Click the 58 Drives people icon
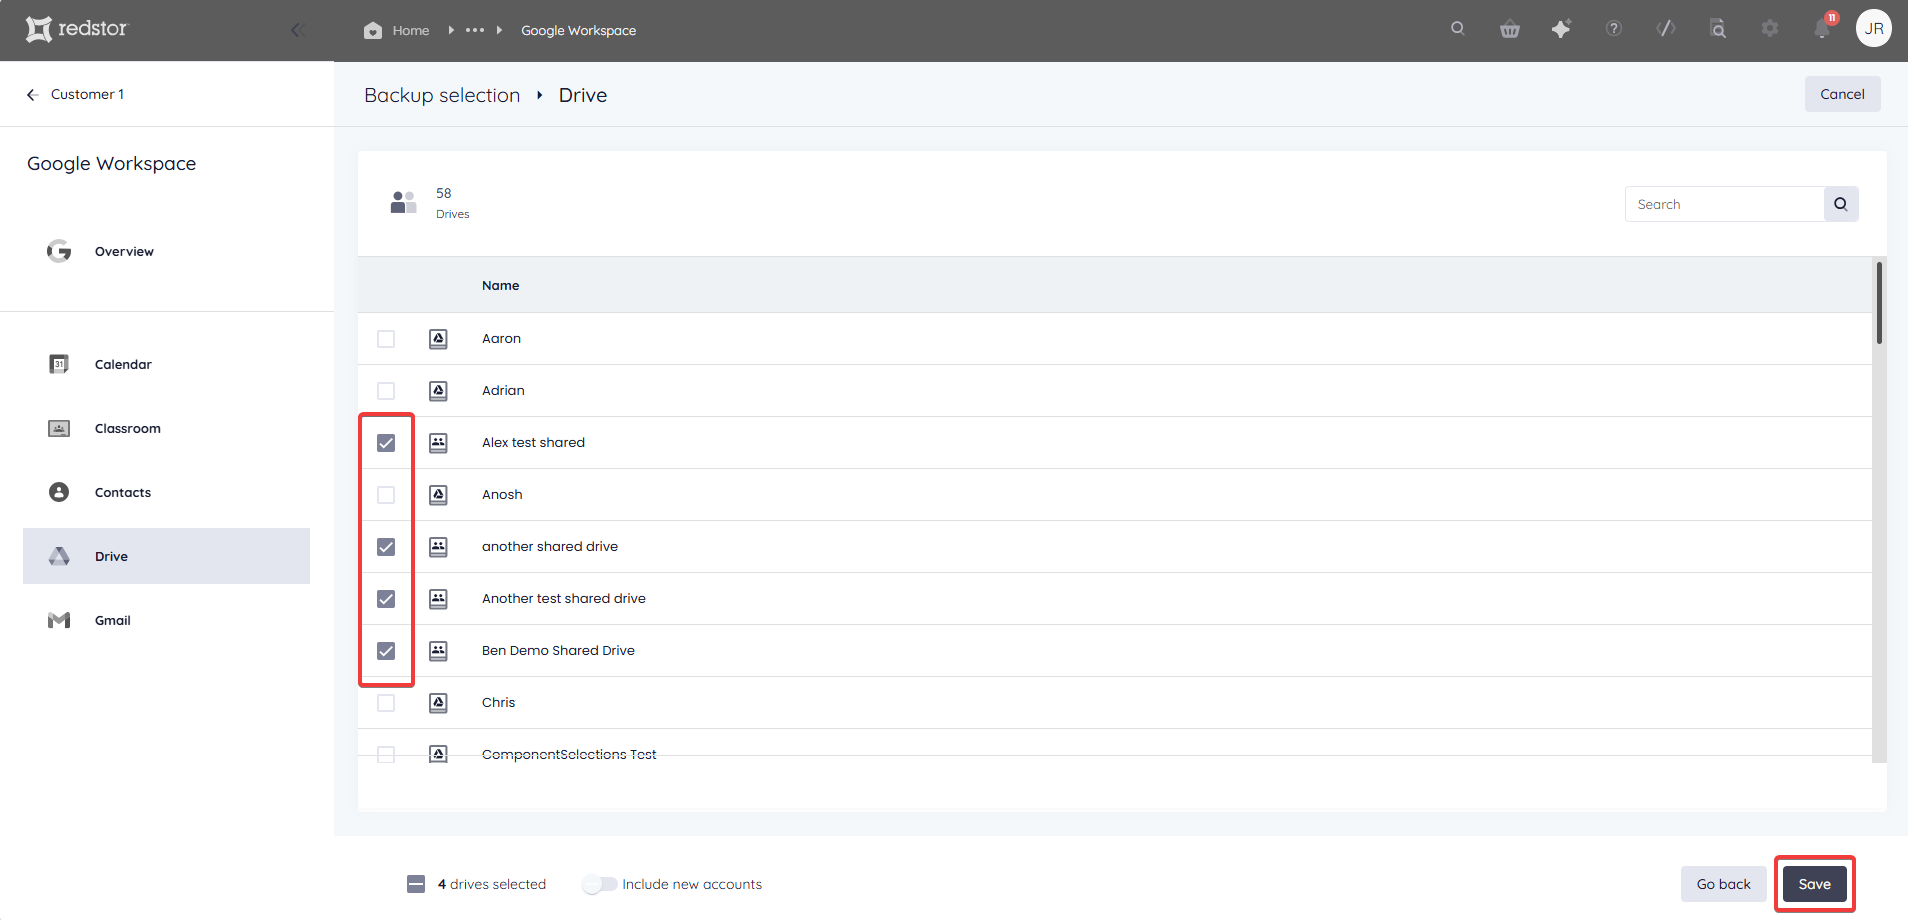This screenshot has width=1908, height=920. coord(403,203)
